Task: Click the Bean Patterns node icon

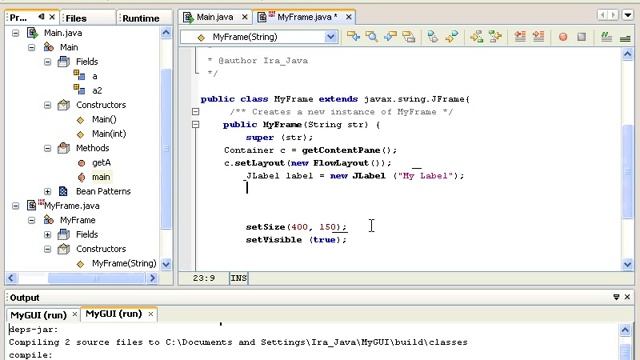Action: 63,191
